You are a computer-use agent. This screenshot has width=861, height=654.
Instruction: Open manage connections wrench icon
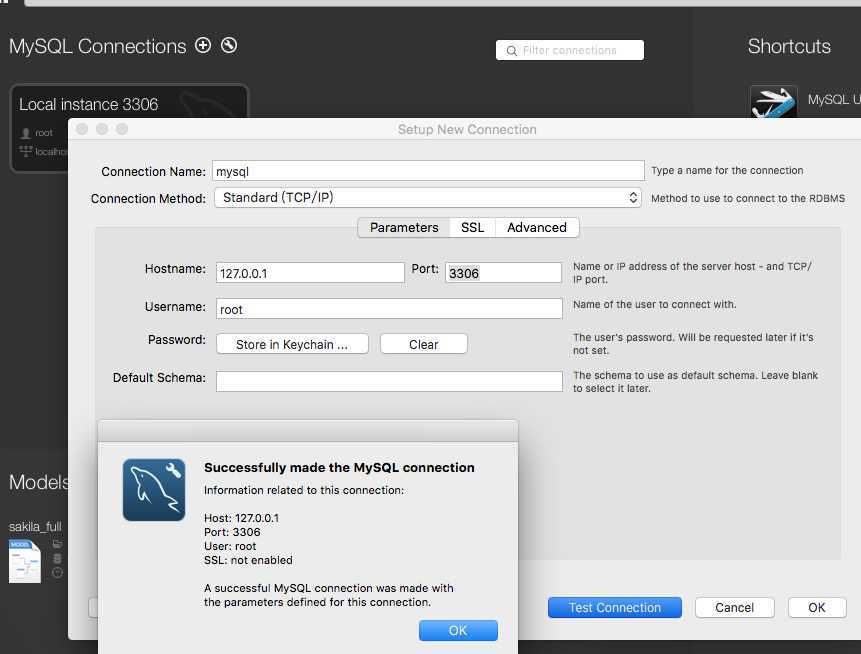229,45
